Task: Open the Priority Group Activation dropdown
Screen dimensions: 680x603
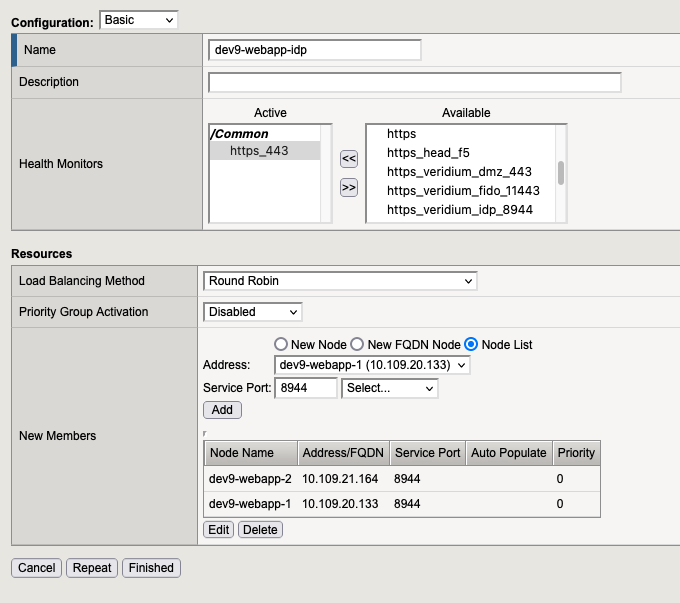Action: click(x=252, y=312)
